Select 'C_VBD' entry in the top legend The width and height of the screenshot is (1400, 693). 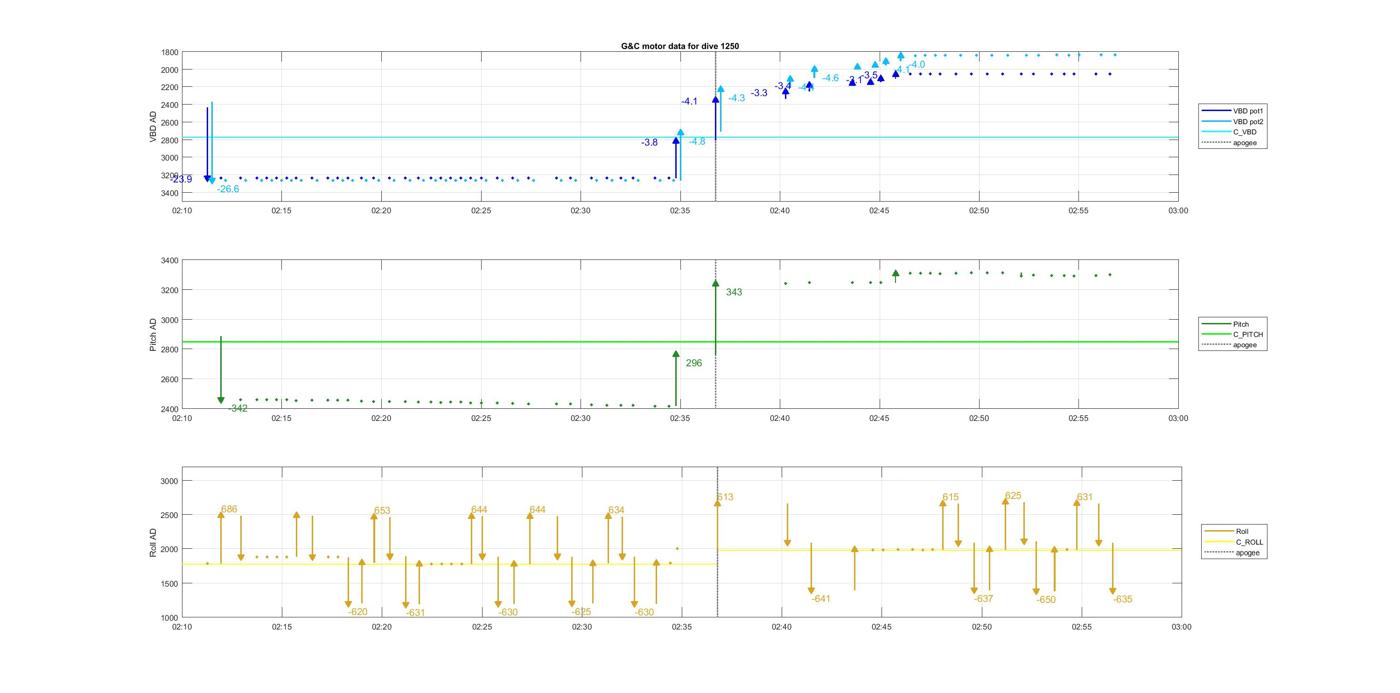tap(1244, 132)
